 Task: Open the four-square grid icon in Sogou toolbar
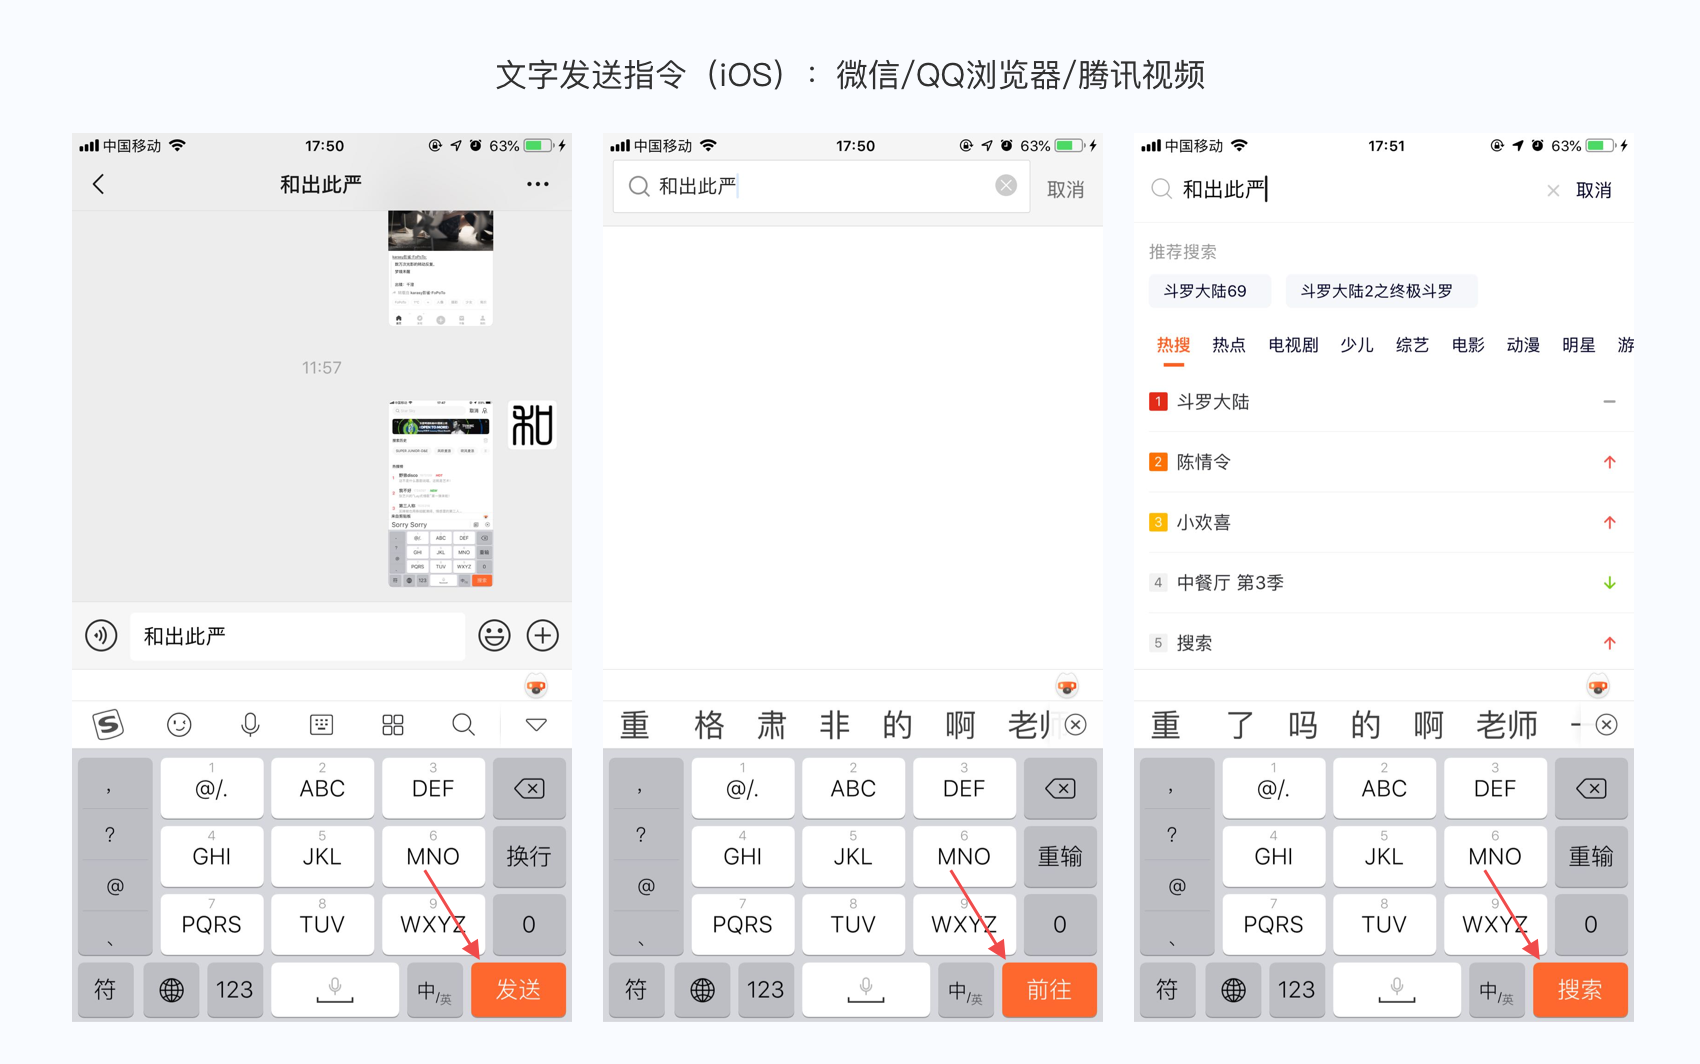[x=393, y=724]
